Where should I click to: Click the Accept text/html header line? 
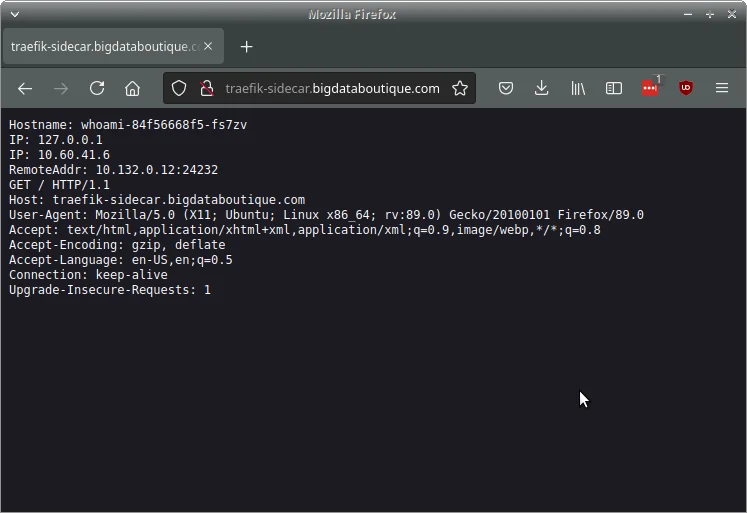(304, 230)
